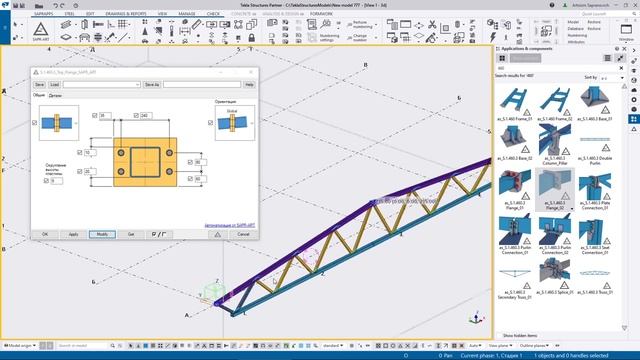Click the redo arrow in title bar
640x360 pixels.
[62, 6]
